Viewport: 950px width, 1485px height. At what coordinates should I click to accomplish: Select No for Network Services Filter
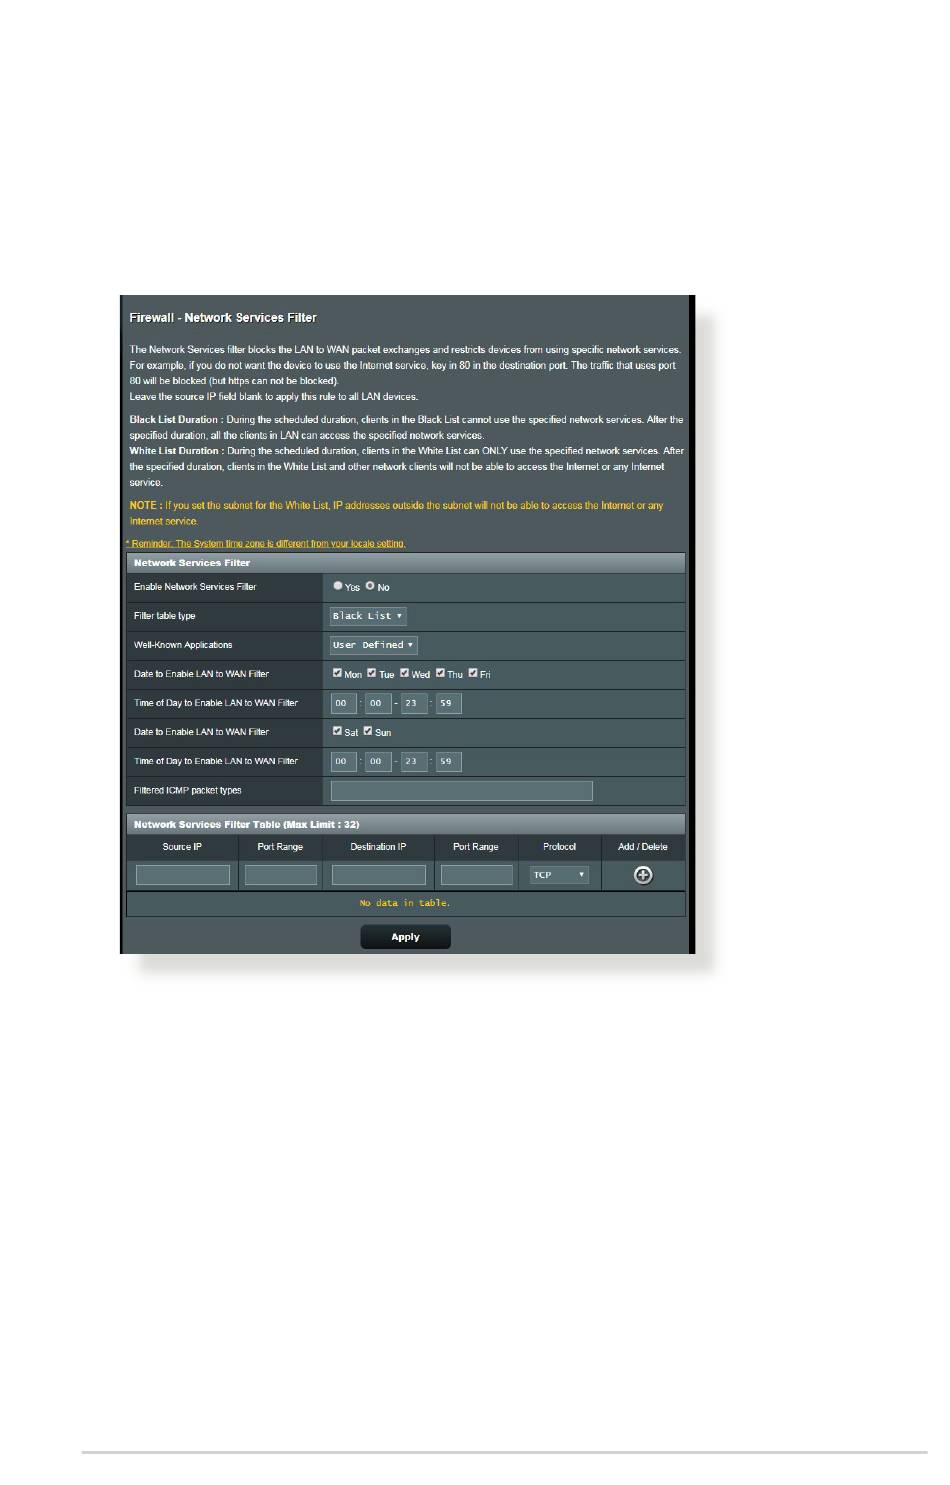tap(370, 586)
